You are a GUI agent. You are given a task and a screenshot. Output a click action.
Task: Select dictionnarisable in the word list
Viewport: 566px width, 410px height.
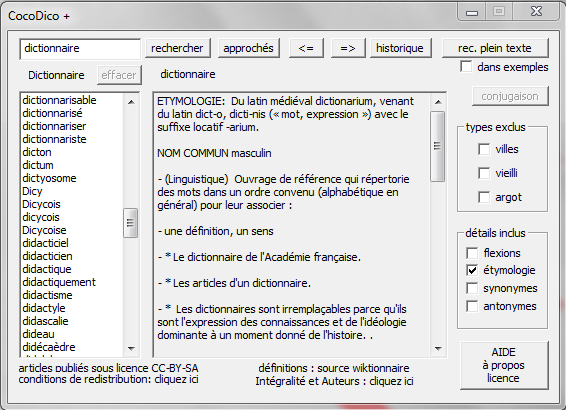59,100
